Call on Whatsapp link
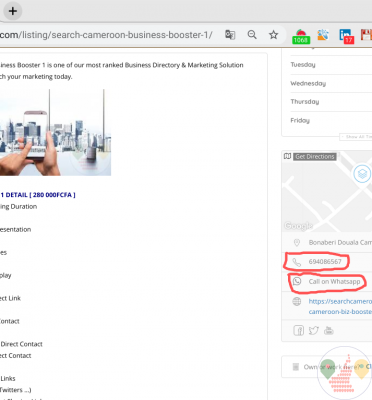372x400 pixels. point(334,282)
